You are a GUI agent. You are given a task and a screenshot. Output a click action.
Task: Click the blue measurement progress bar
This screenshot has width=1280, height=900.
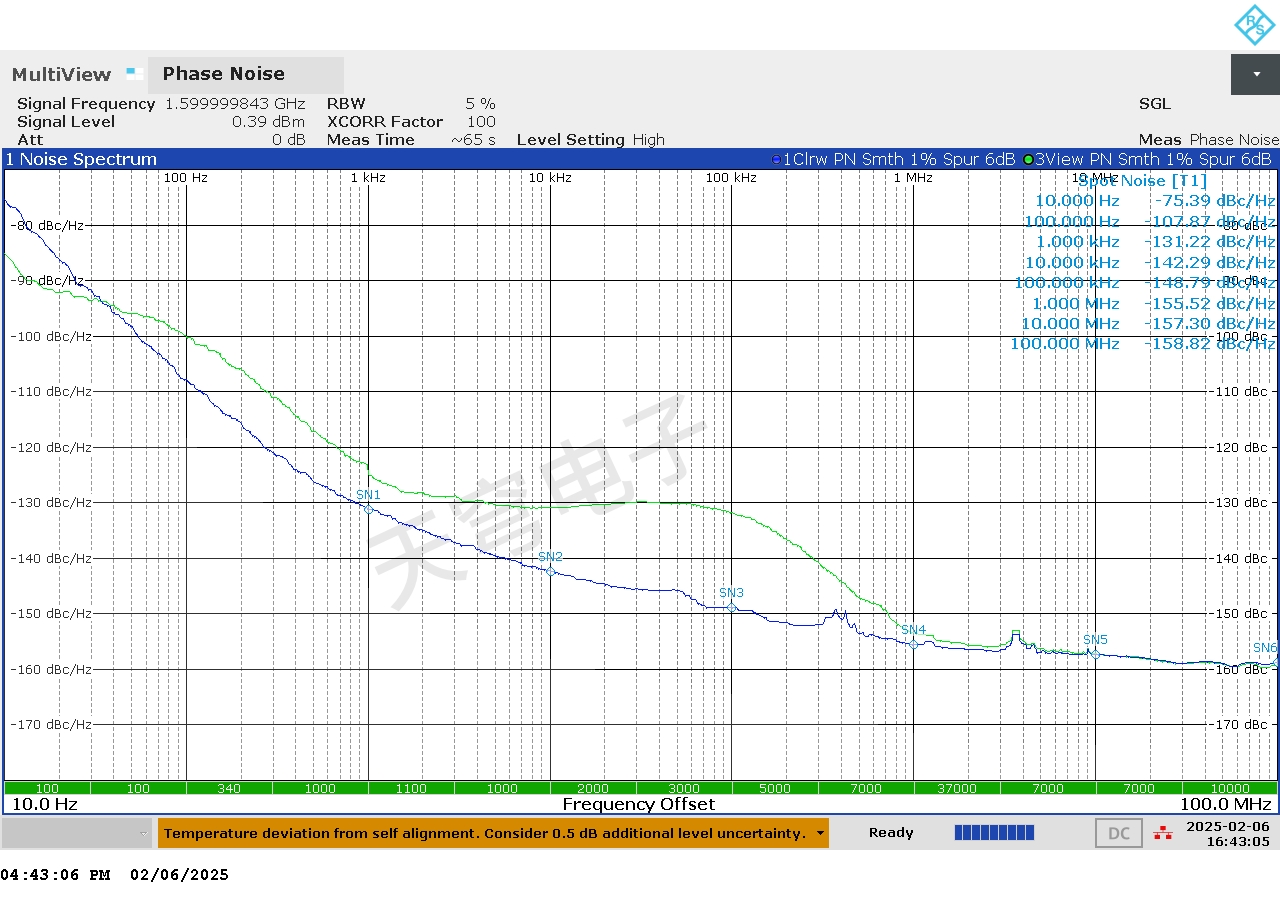click(994, 832)
